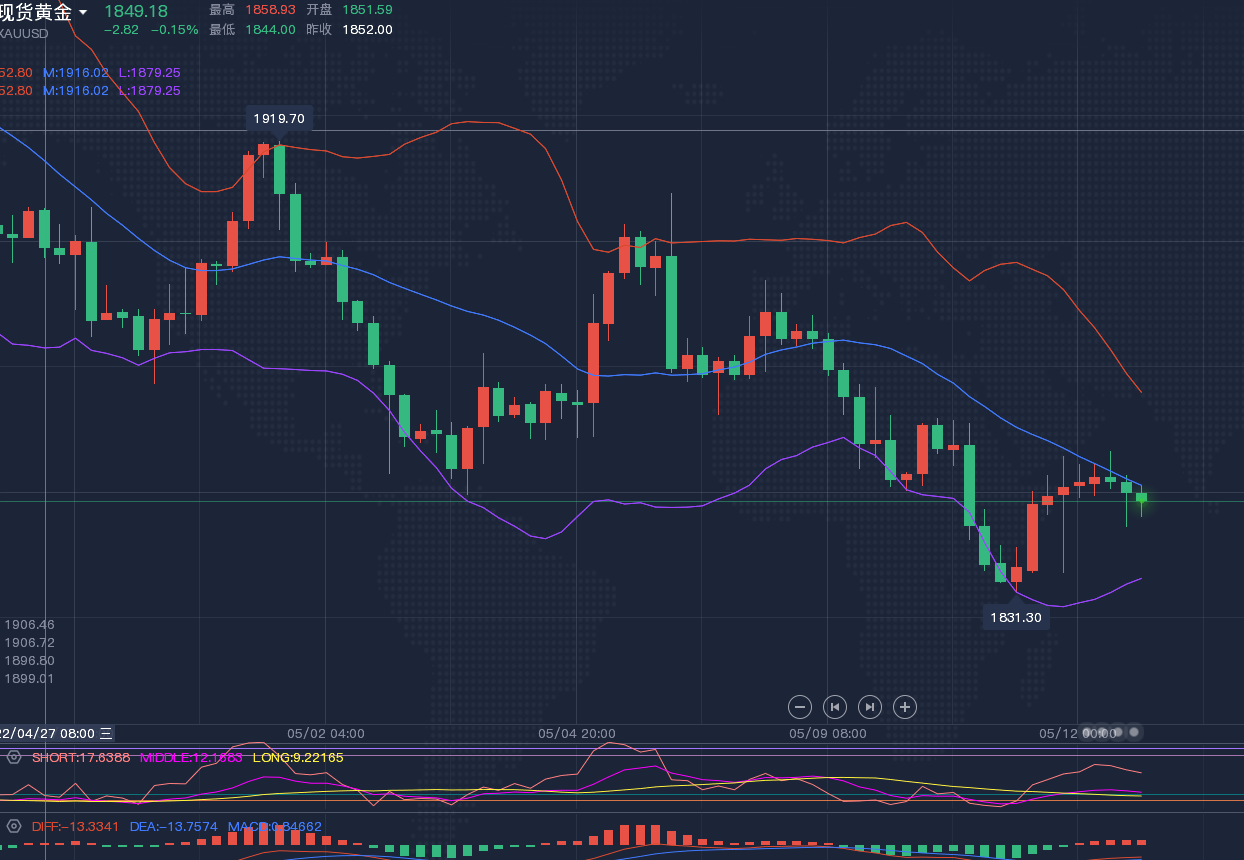Click the 最高 1858.93 high price value

tap(270, 9)
